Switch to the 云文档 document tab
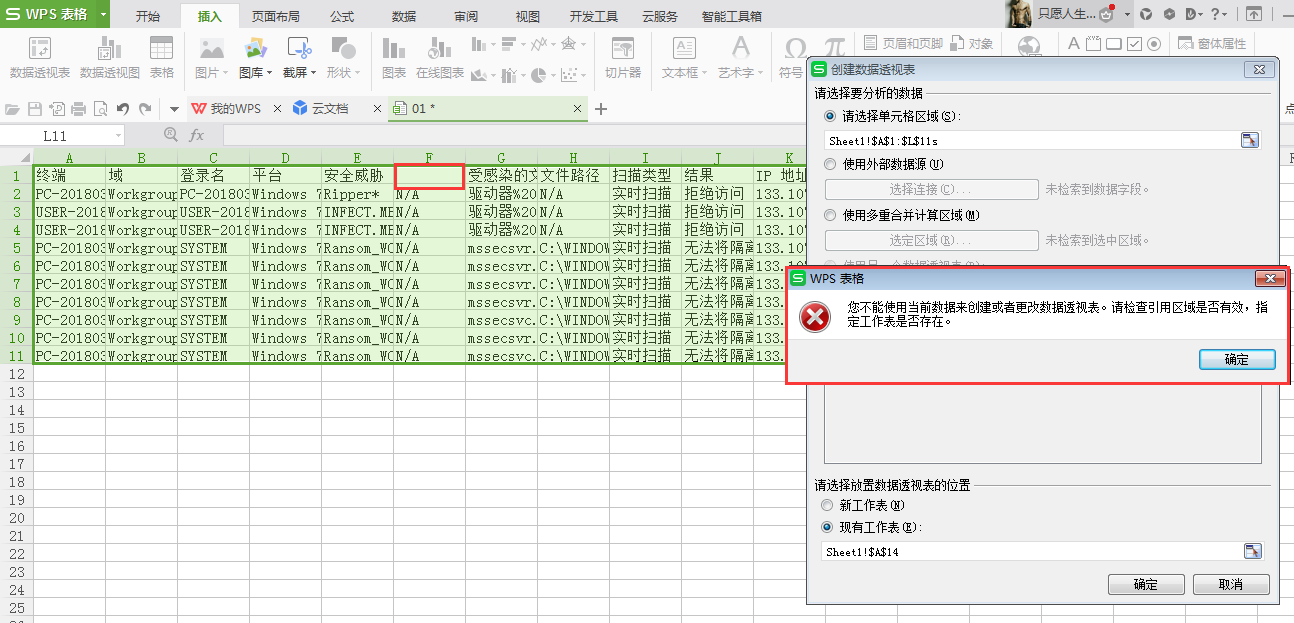This screenshot has height=623, width=1294. coord(330,108)
